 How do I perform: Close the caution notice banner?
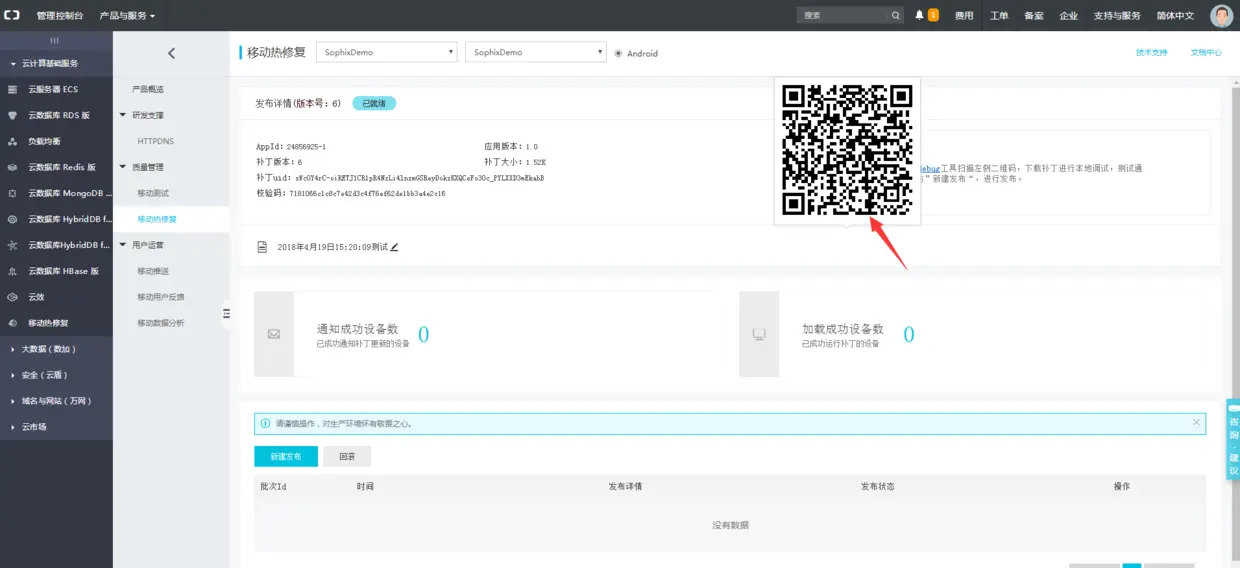coord(1196,423)
